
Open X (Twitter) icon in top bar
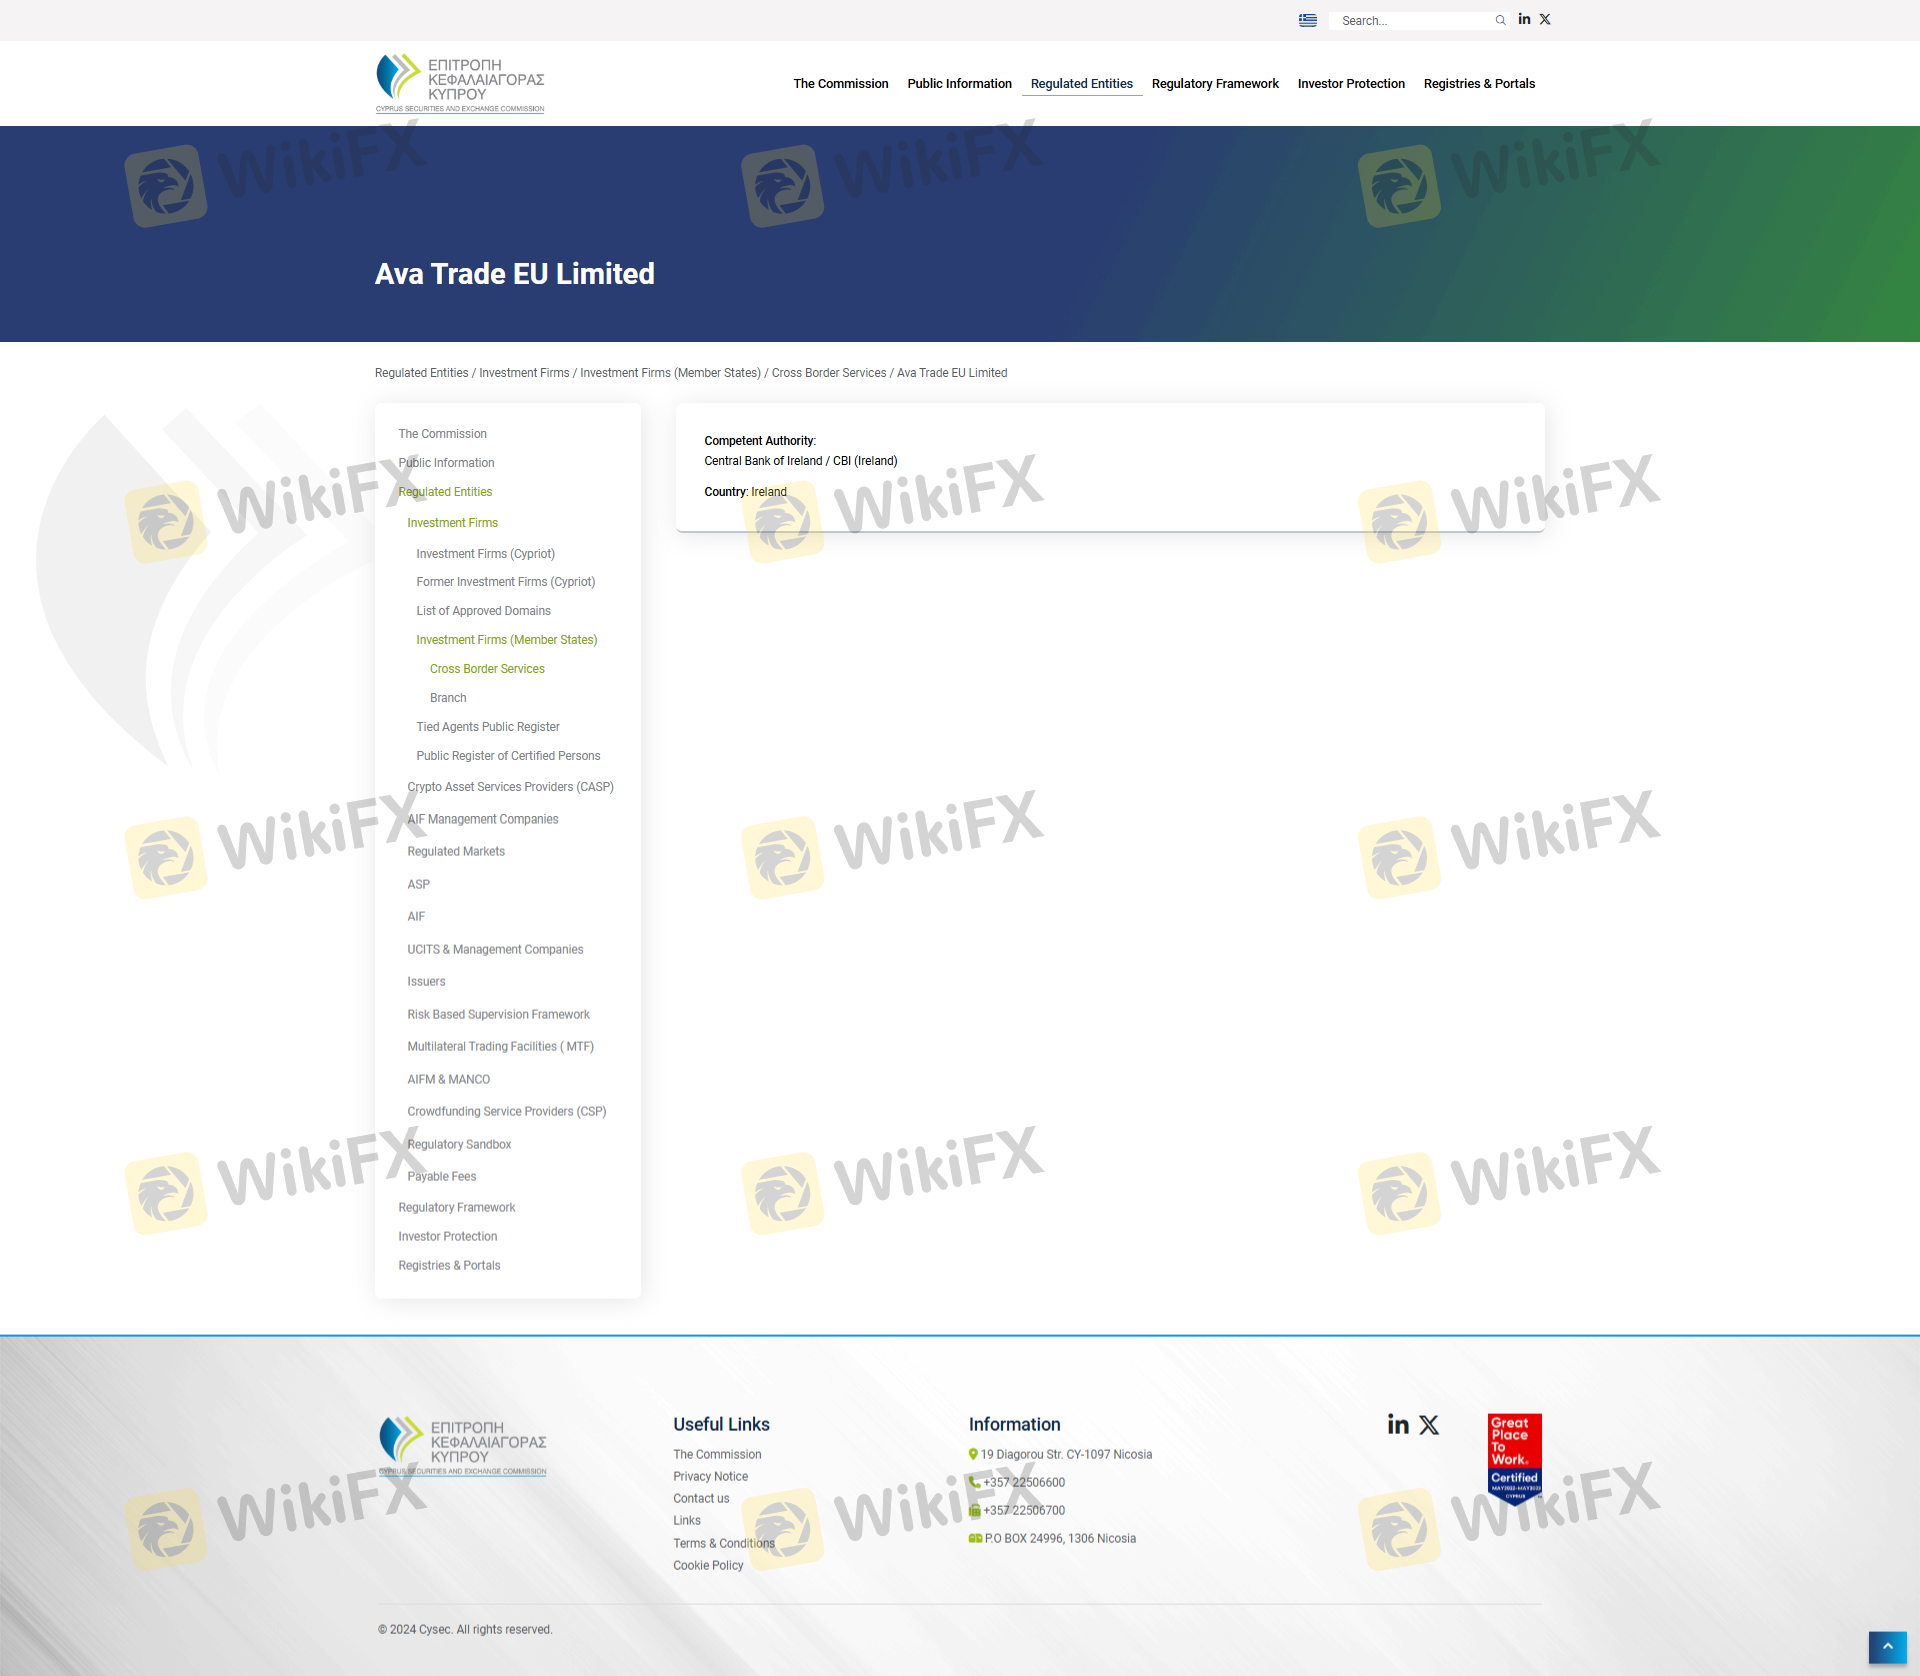pos(1545,19)
